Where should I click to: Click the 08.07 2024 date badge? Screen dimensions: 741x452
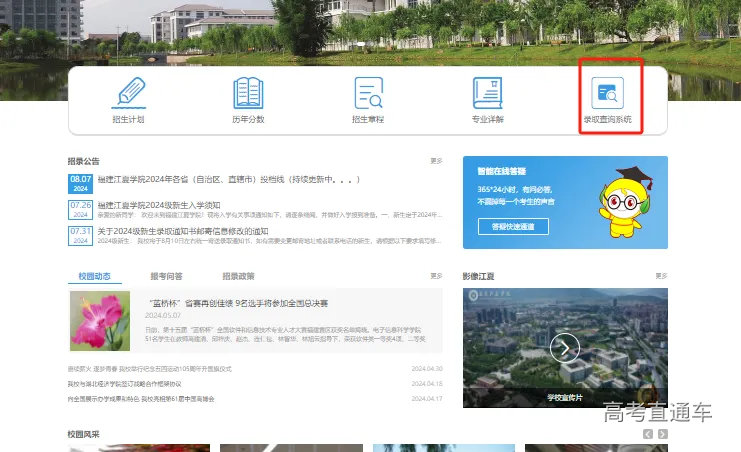[80, 183]
